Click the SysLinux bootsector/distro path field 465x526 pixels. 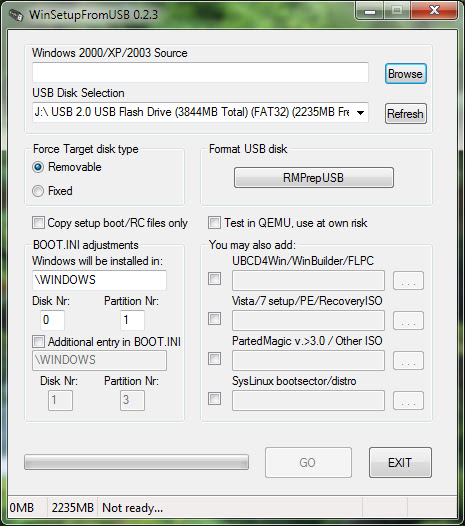pos(308,401)
